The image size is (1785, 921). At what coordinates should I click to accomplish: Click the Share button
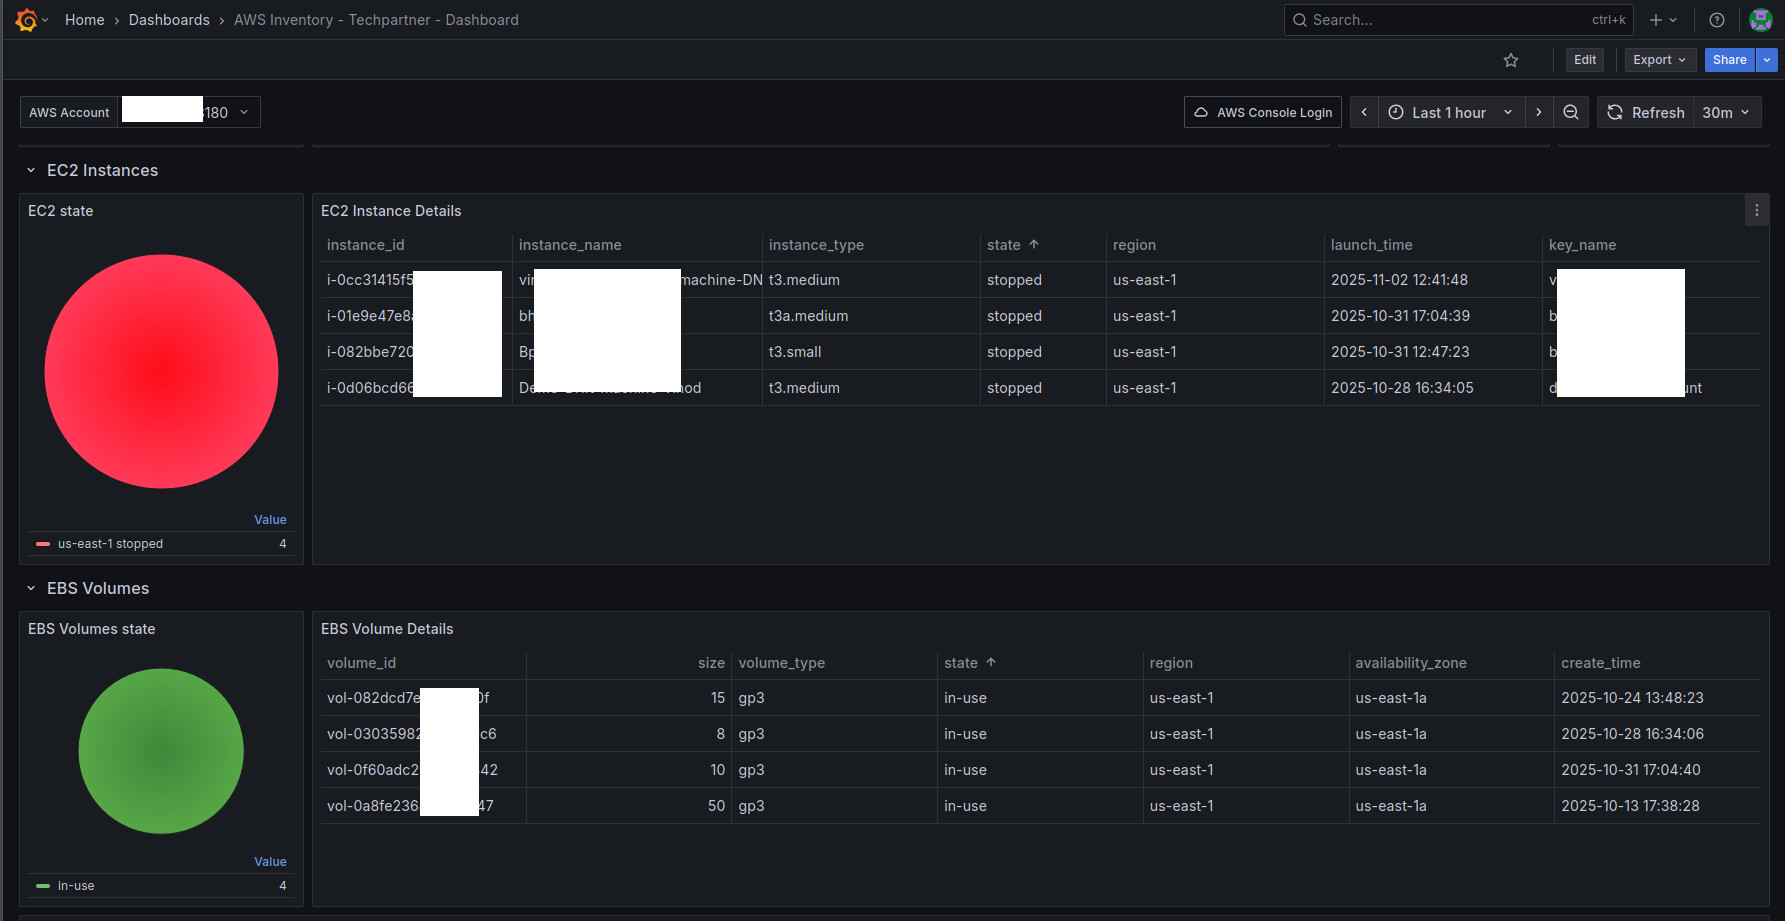coord(1729,60)
